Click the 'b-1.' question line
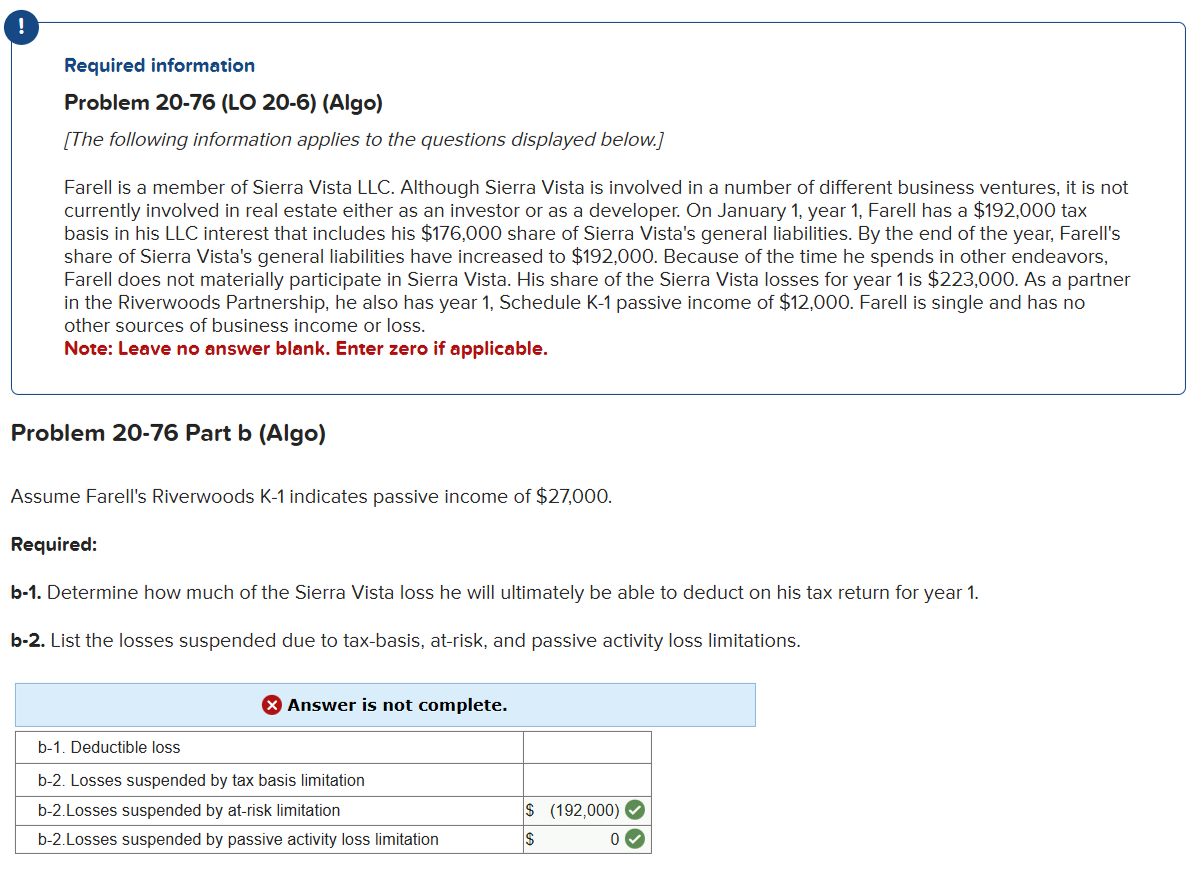This screenshot has width=1194, height=883. 495,592
